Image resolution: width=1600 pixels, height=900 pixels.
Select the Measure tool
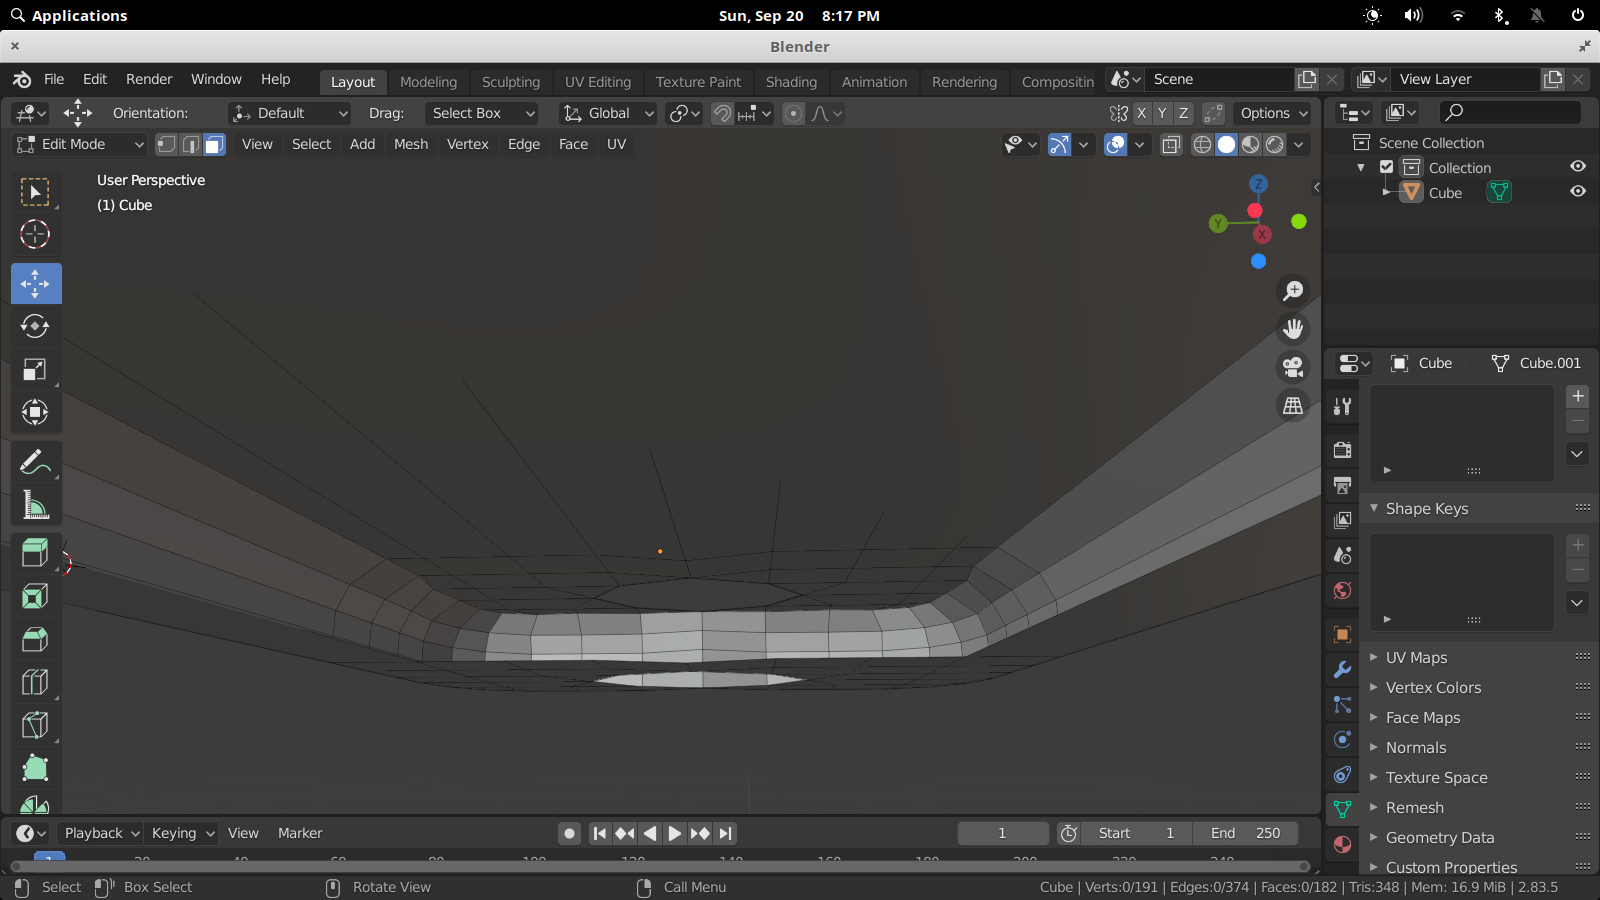[36, 504]
